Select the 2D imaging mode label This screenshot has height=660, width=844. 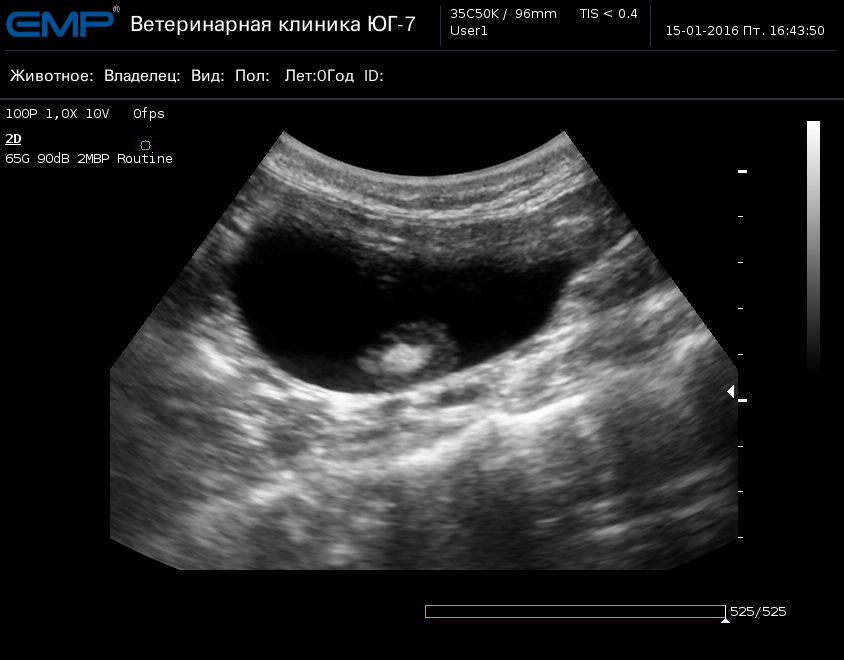pos(13,139)
